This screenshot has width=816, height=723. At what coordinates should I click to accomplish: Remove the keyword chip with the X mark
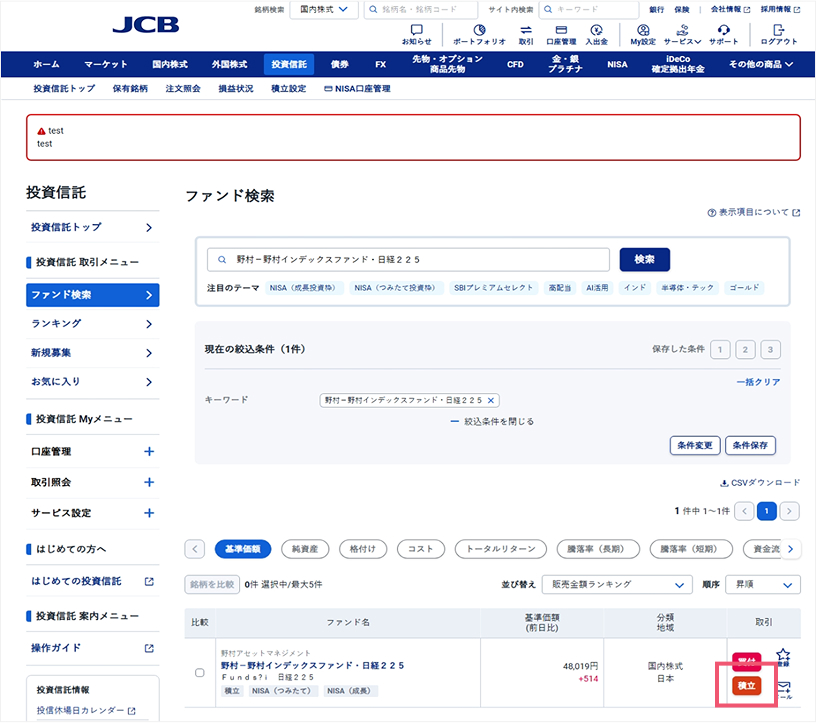tap(491, 398)
